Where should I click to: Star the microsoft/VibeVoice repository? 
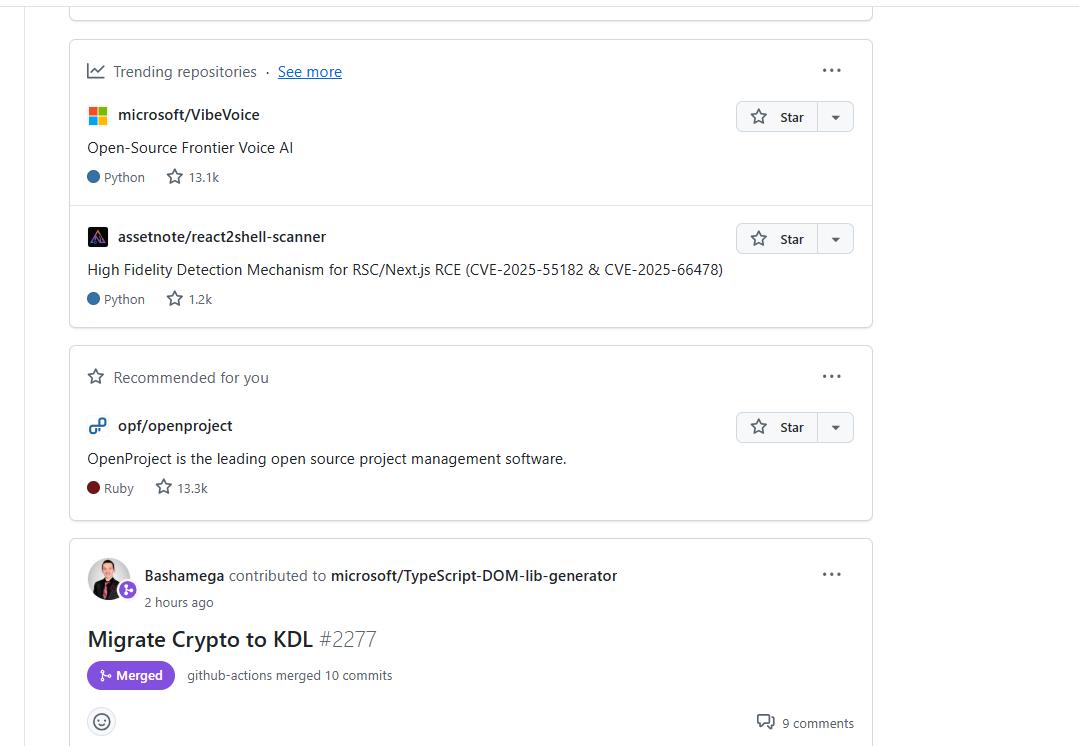click(x=777, y=116)
